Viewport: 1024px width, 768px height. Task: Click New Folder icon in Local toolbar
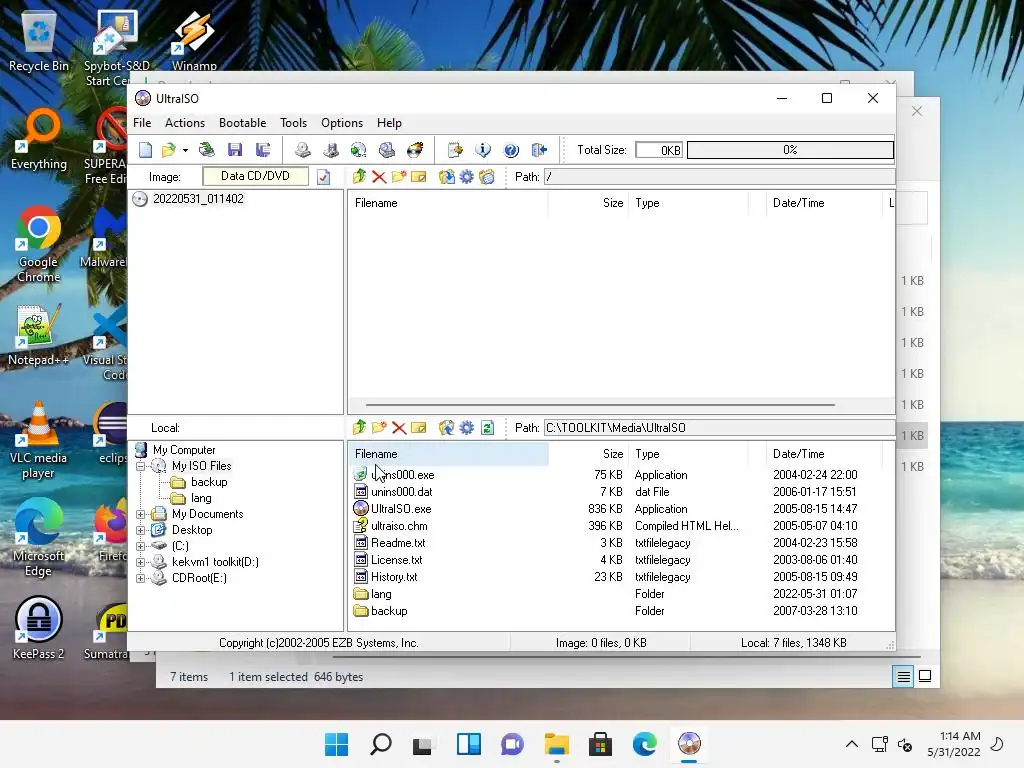pyautogui.click(x=379, y=428)
